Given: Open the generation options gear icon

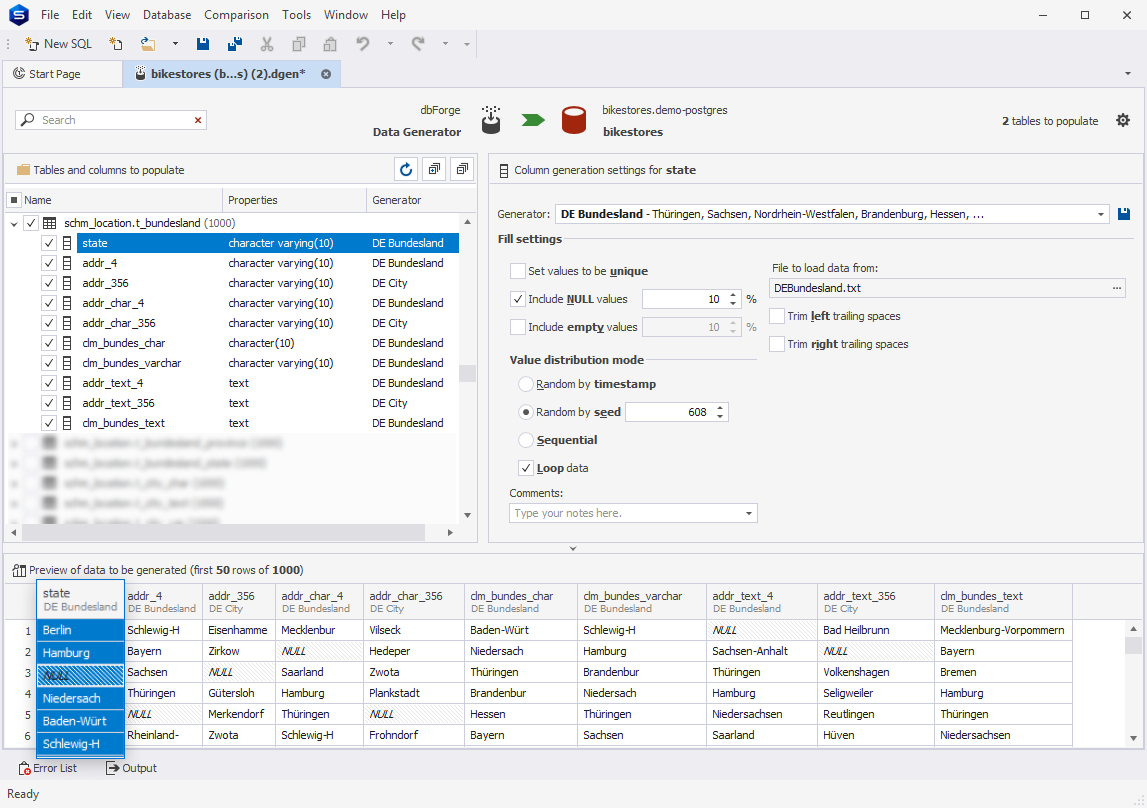Looking at the screenshot, I should tap(1123, 121).
